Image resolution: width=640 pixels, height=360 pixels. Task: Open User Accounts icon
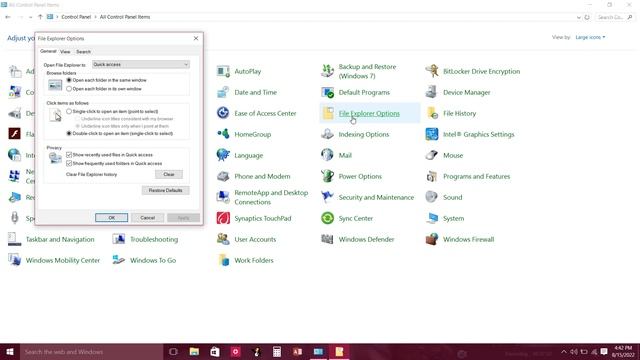tap(223, 239)
